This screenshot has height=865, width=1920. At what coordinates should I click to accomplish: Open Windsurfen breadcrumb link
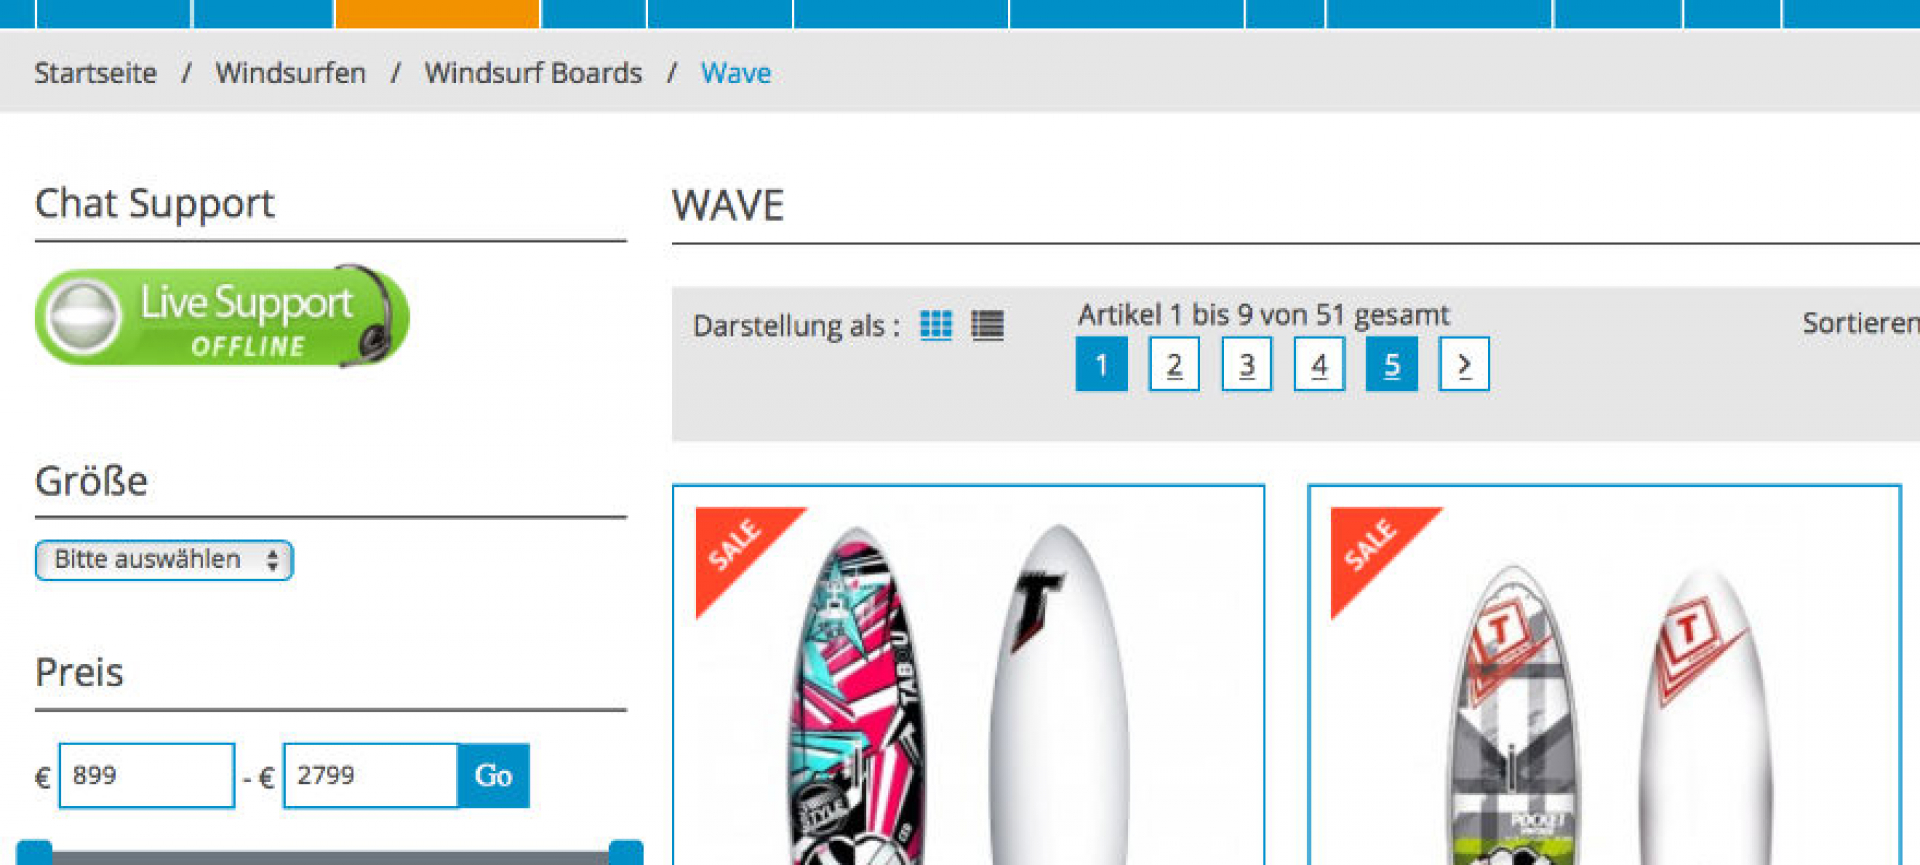tap(291, 73)
